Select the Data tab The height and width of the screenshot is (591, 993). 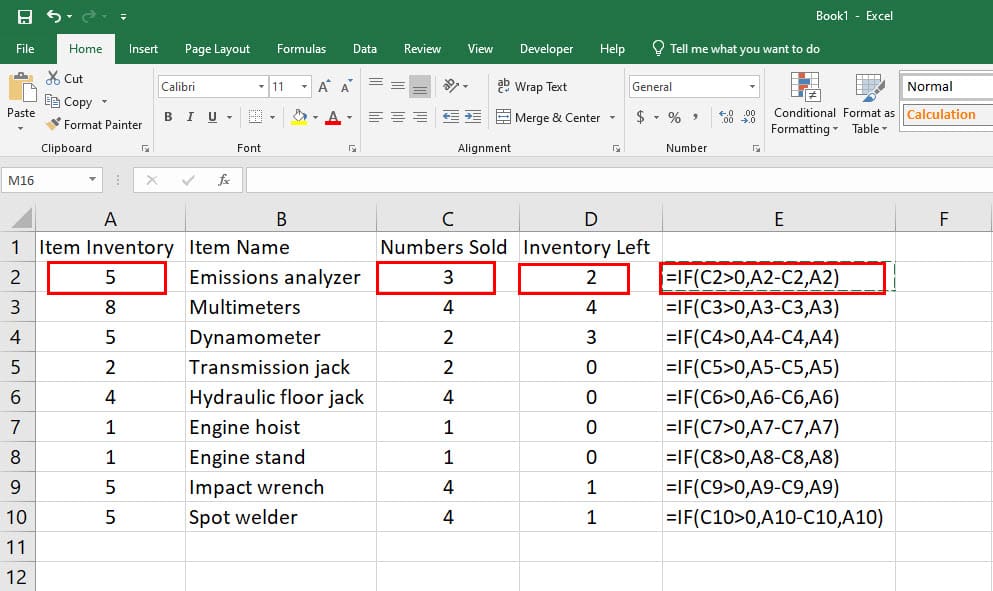[x=365, y=49]
